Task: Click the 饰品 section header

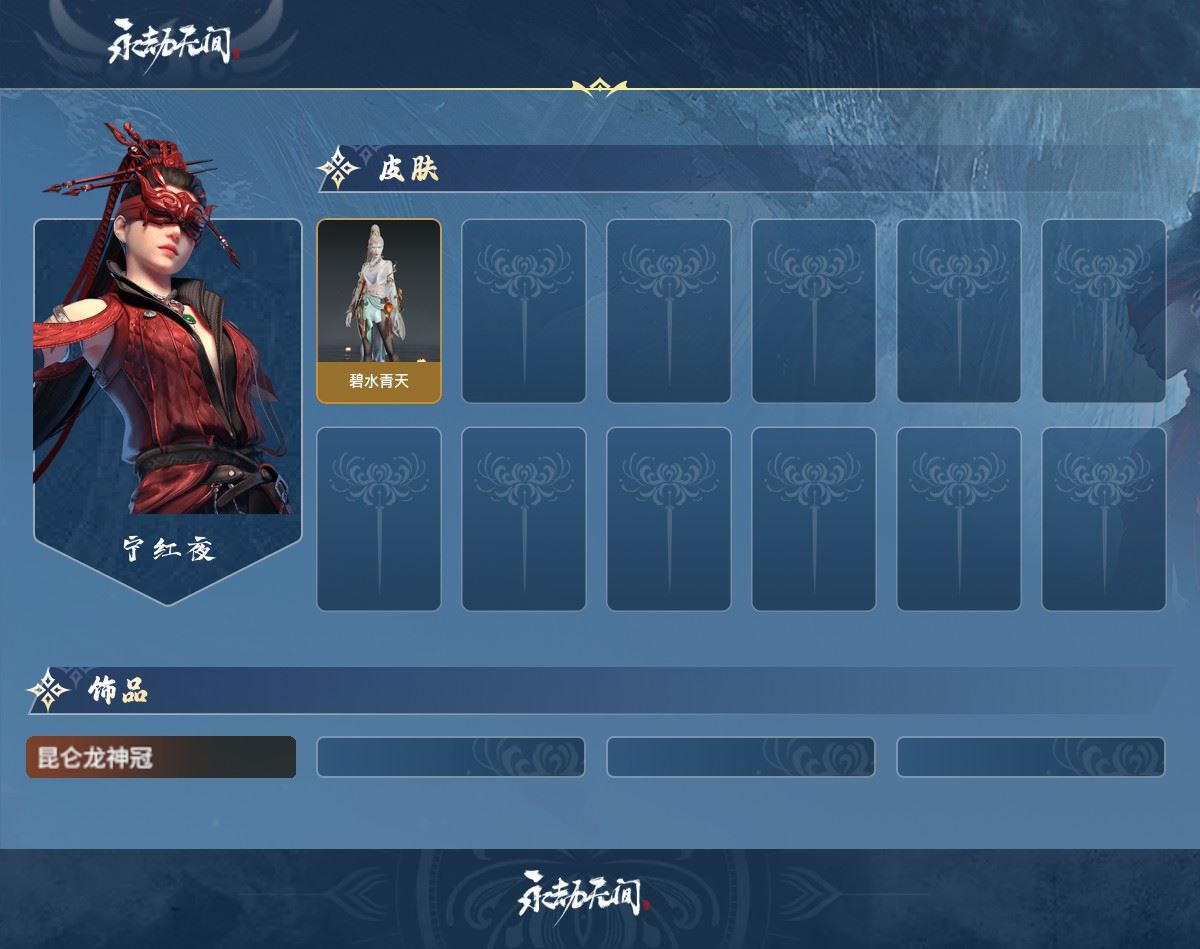Action: pyautogui.click(x=118, y=691)
